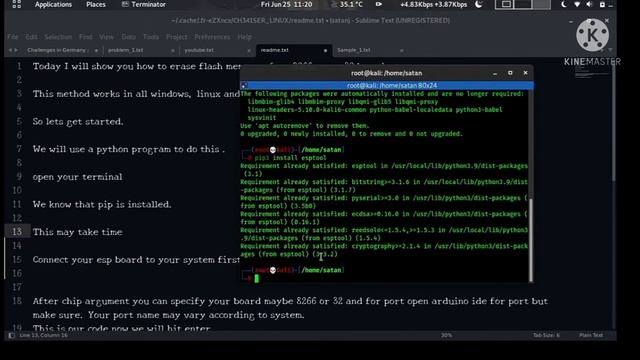The image size is (640, 360).
Task: Close the youtube.txt tab
Action: [249, 51]
